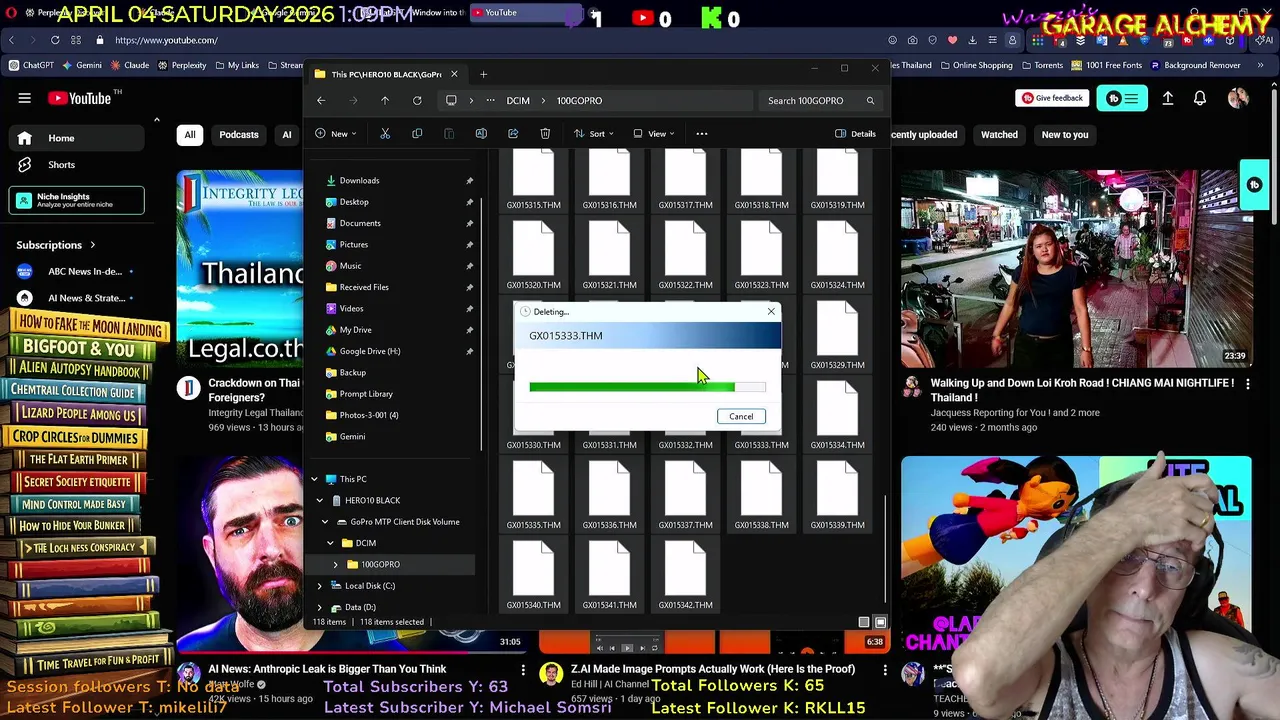1280x720 pixels.
Task: Open YouTube notifications bell
Action: (1200, 98)
